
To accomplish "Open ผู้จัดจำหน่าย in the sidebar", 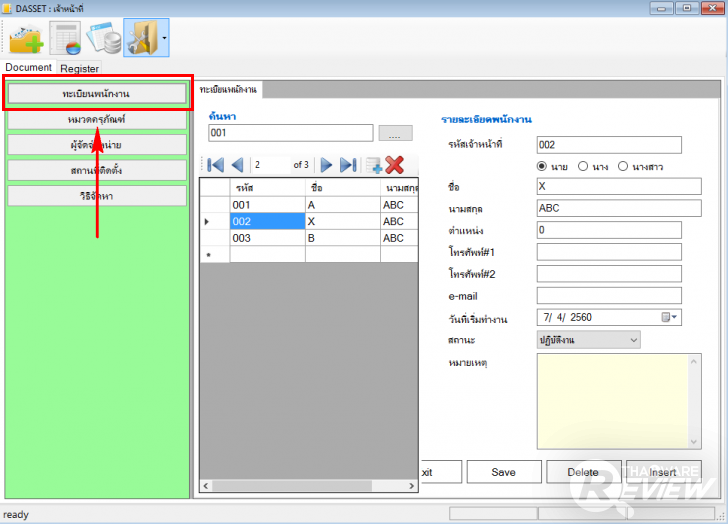I will pyautogui.click(x=97, y=145).
